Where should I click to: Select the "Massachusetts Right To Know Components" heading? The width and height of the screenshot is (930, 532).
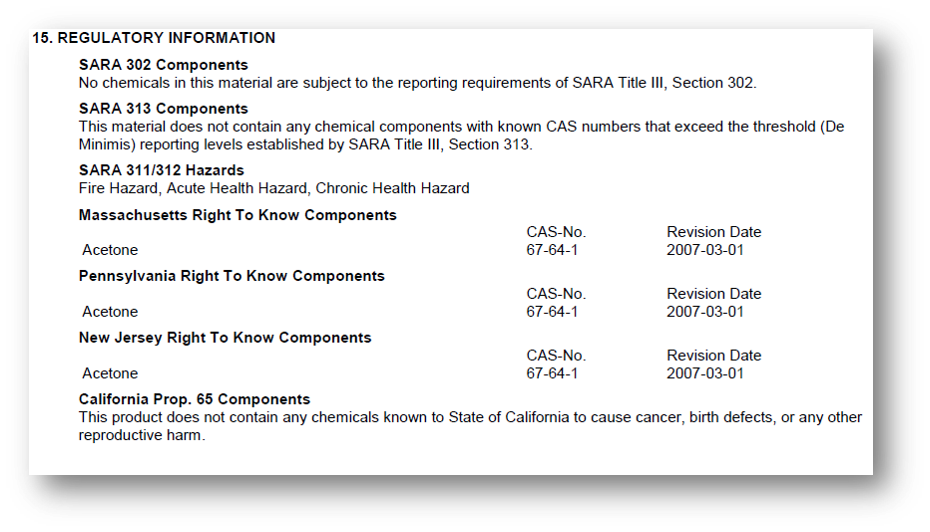[237, 215]
